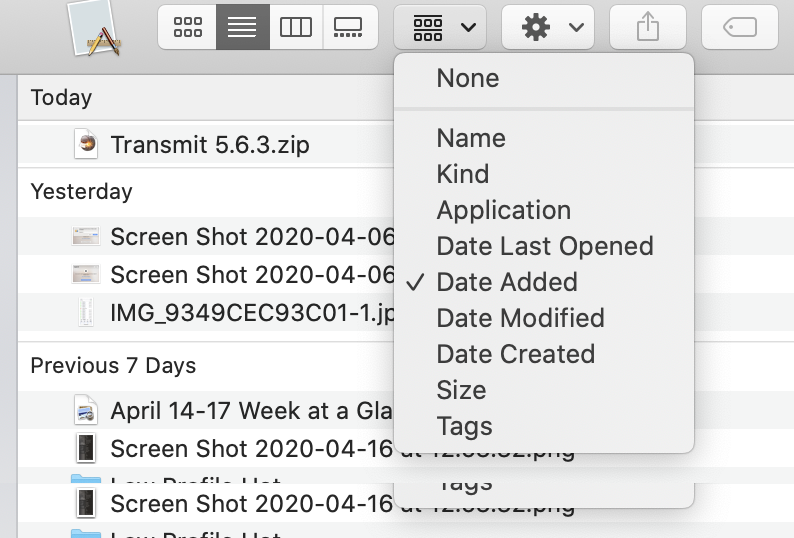Click the April 14-17 file icon

tap(86, 409)
